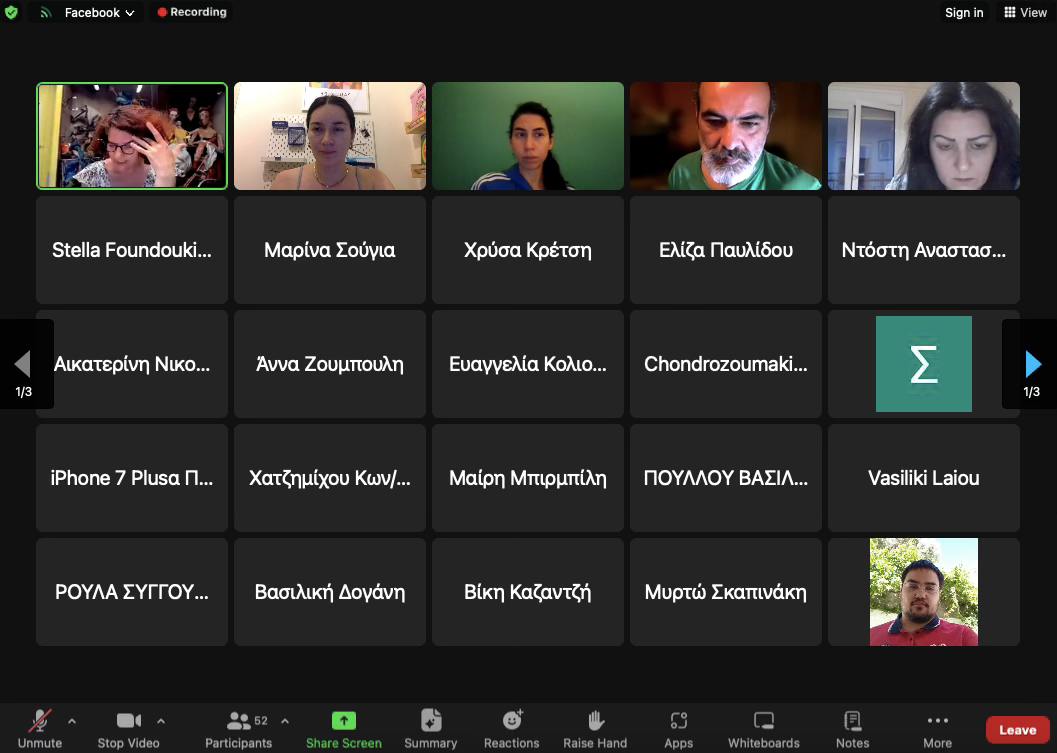Viewport: 1057px width, 753px height.
Task: Click the red Leave button
Action: pos(1017,730)
